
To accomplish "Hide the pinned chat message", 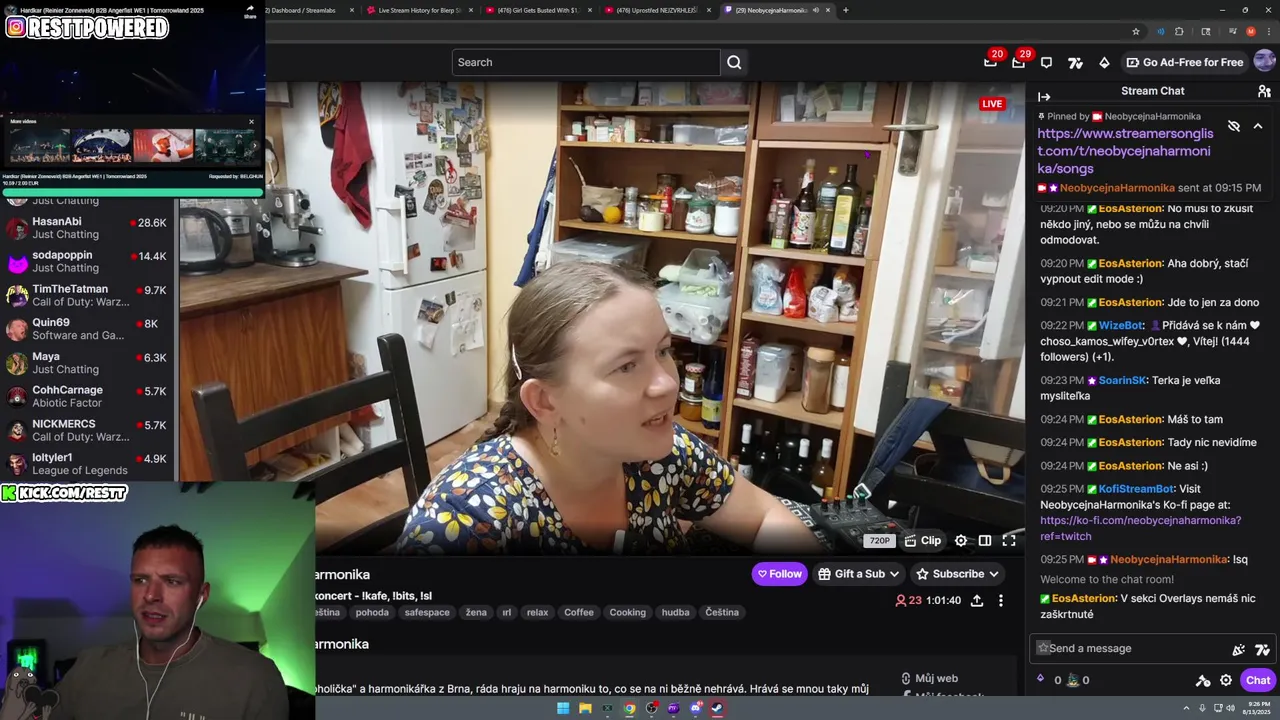I will [1234, 126].
